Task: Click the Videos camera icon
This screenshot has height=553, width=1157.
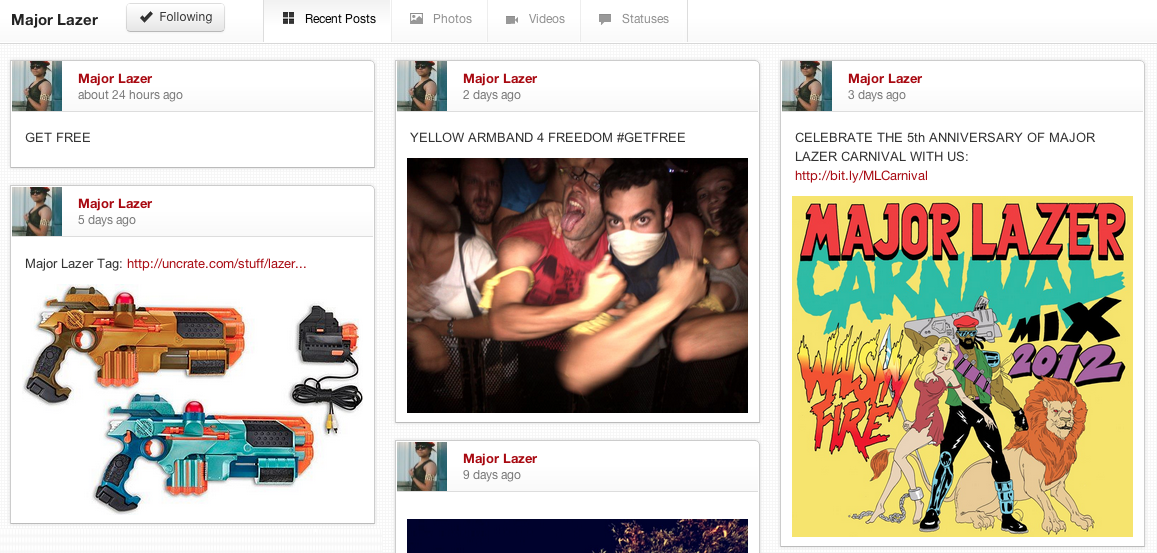Action: click(512, 19)
